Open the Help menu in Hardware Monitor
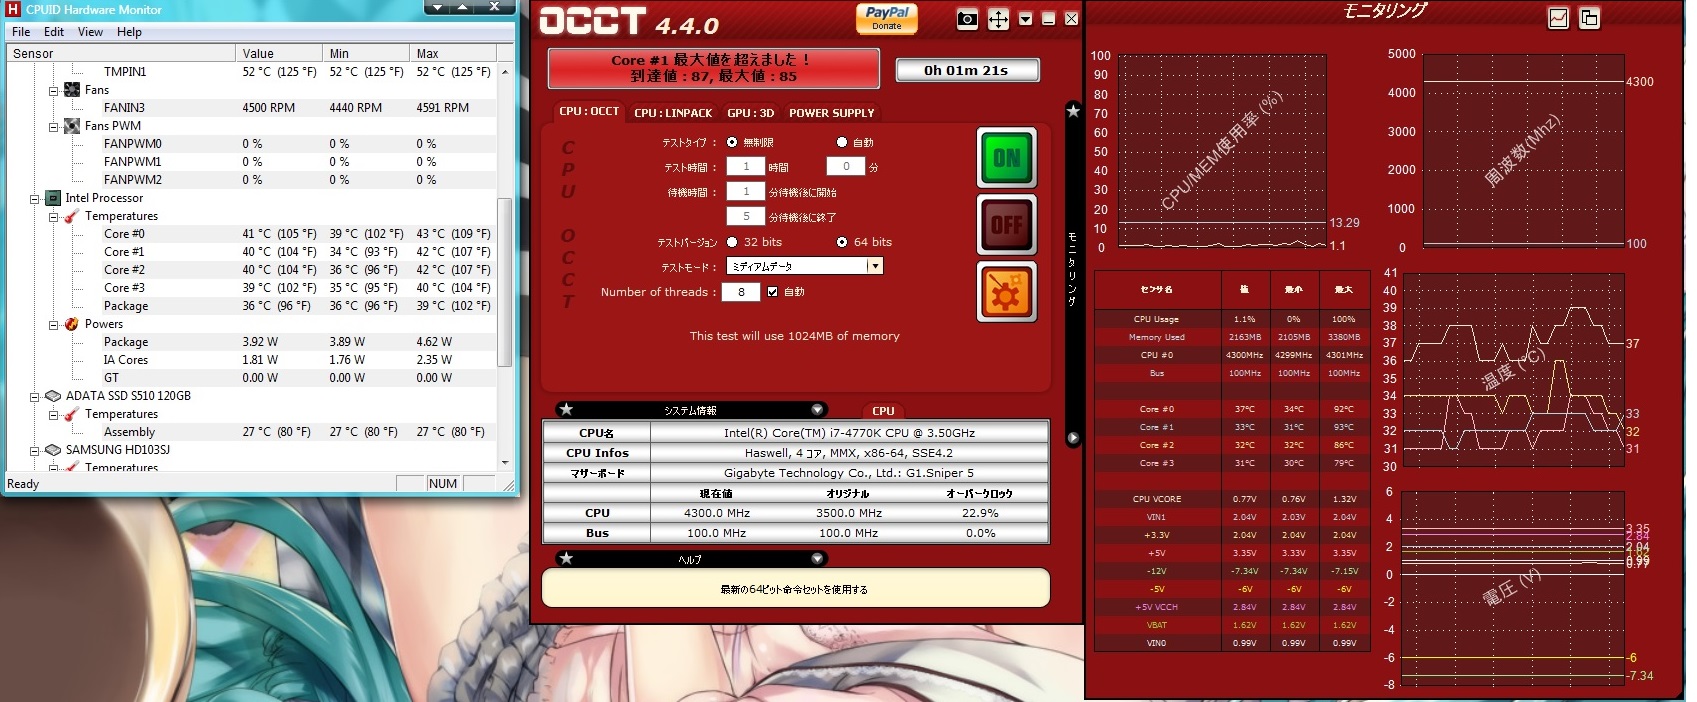The height and width of the screenshot is (702, 1697). (x=129, y=32)
